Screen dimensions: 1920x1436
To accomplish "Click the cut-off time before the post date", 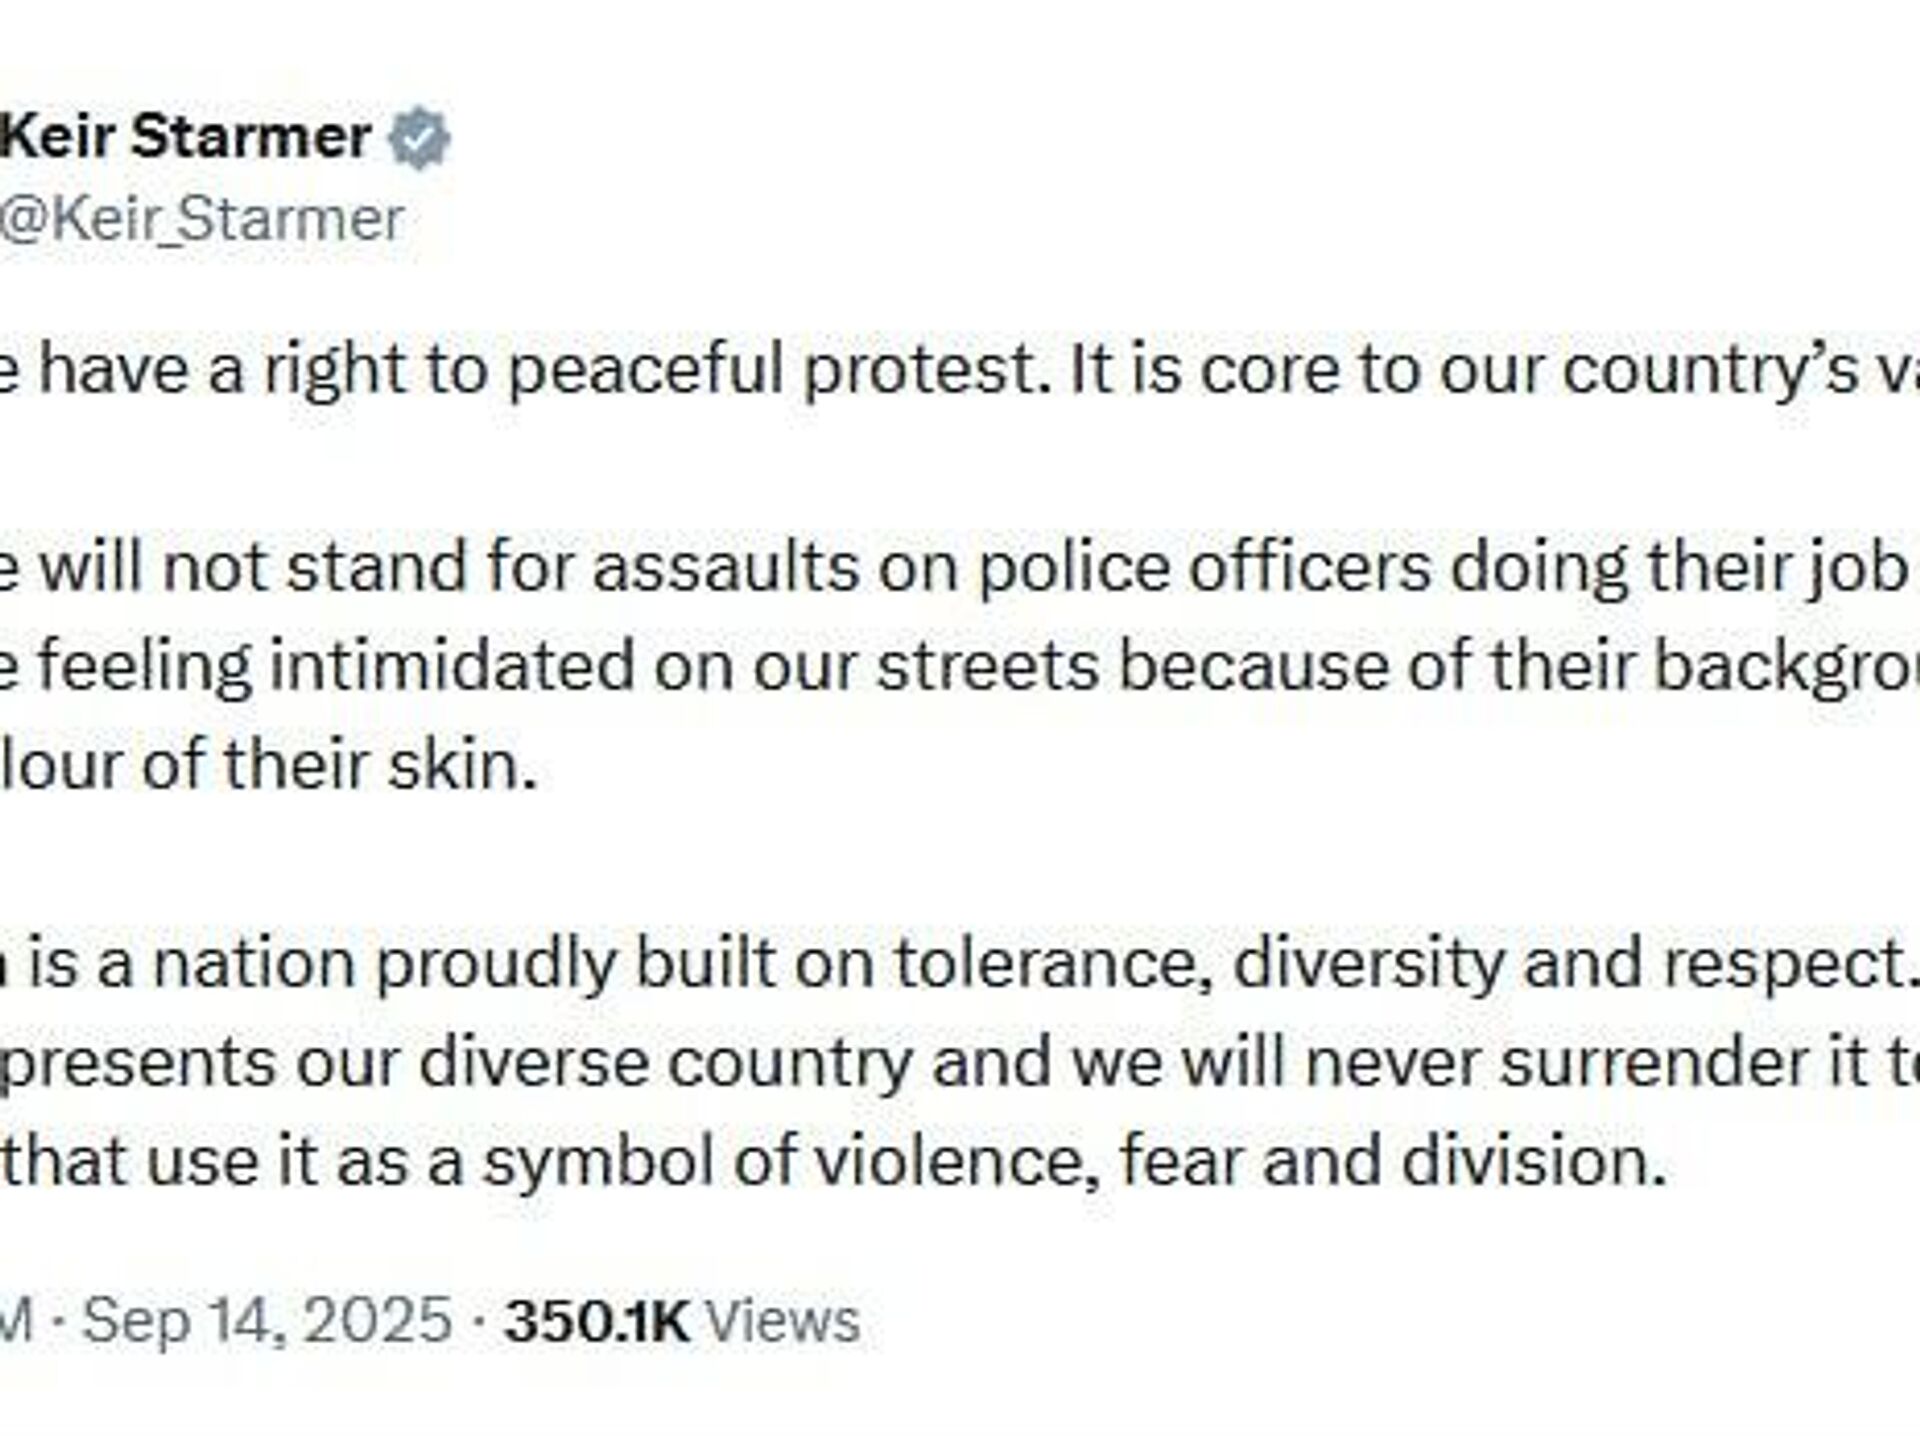I will (16, 1320).
